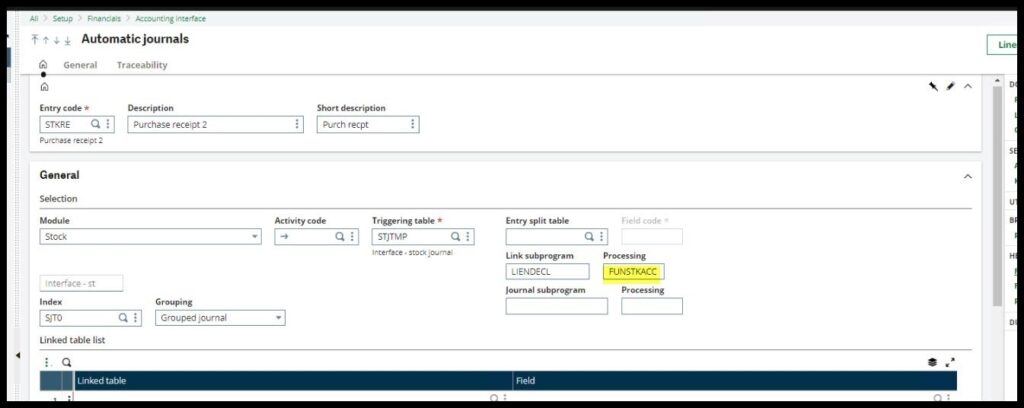Open the Grouping dropdown showing Grouped journal
The height and width of the screenshot is (408, 1024).
point(220,318)
